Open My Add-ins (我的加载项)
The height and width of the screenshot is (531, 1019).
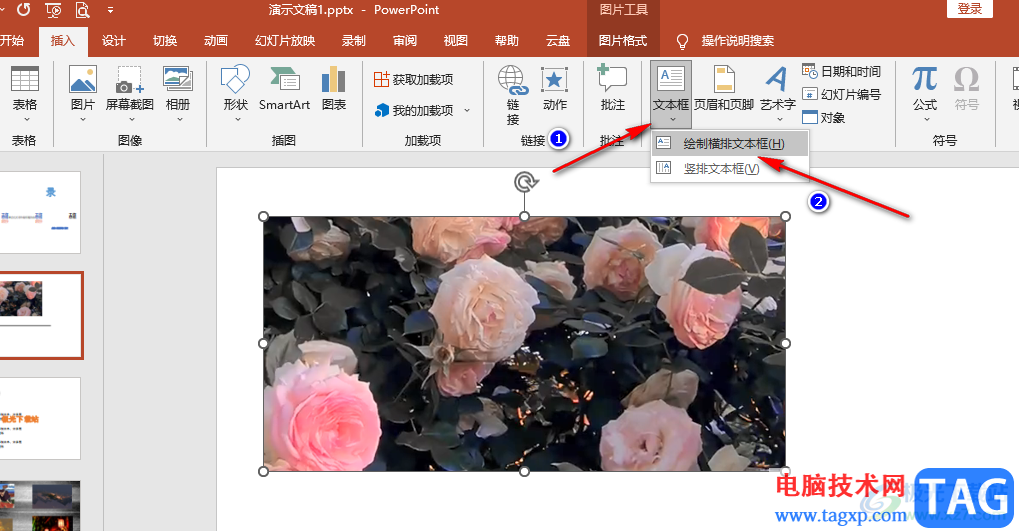414,110
